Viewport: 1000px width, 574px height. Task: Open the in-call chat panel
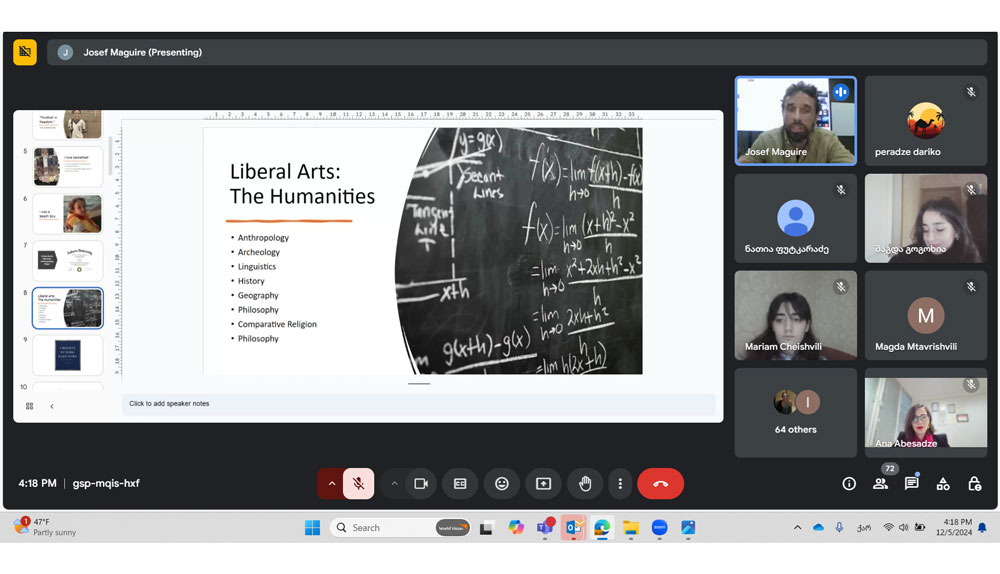912,484
